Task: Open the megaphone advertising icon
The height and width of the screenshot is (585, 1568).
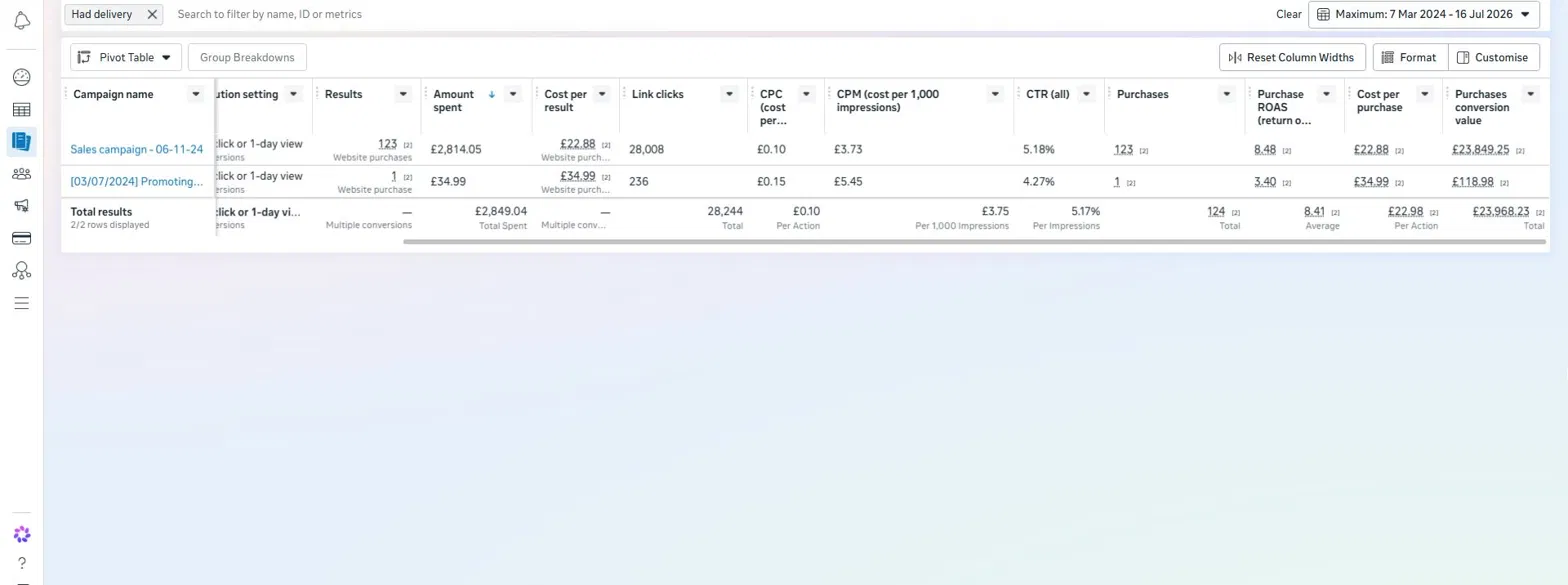Action: 22,205
